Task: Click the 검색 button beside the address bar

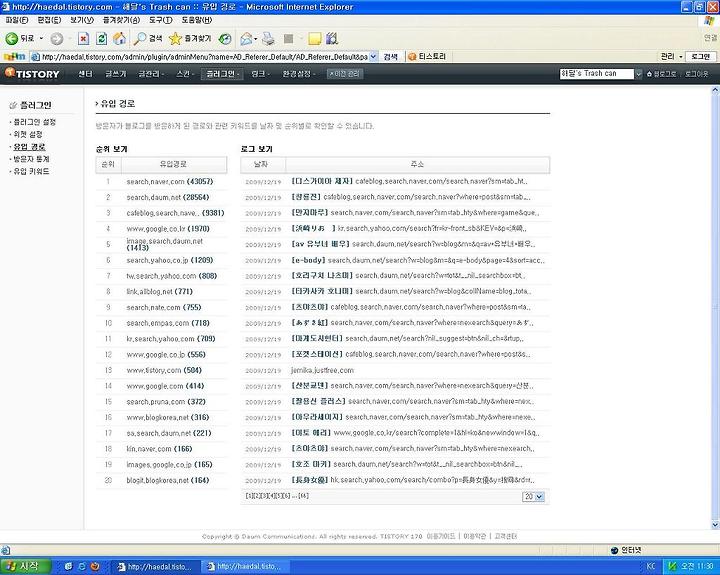Action: click(390, 56)
